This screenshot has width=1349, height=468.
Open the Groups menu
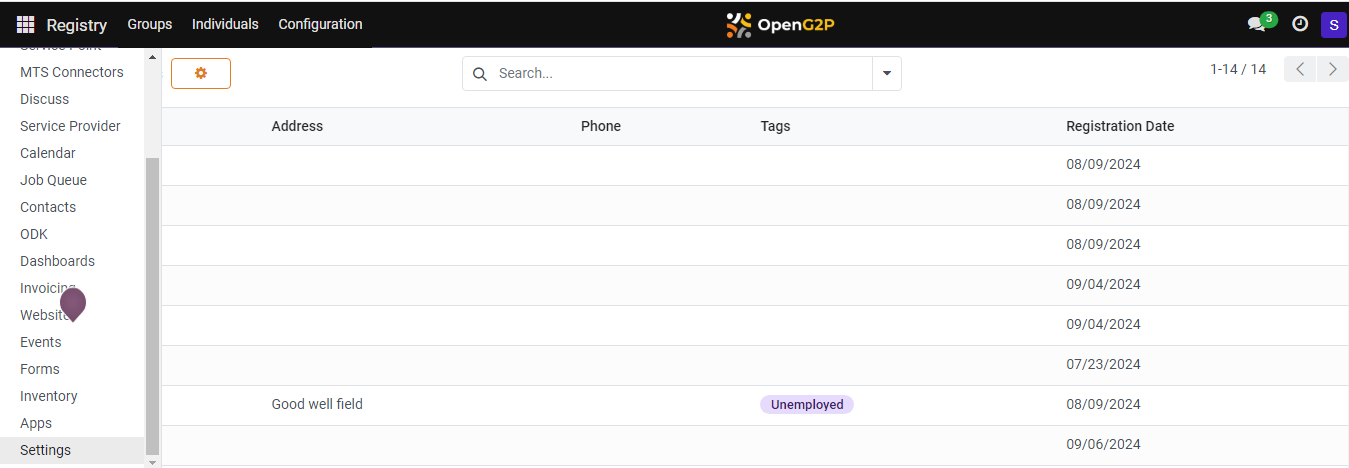coord(150,24)
